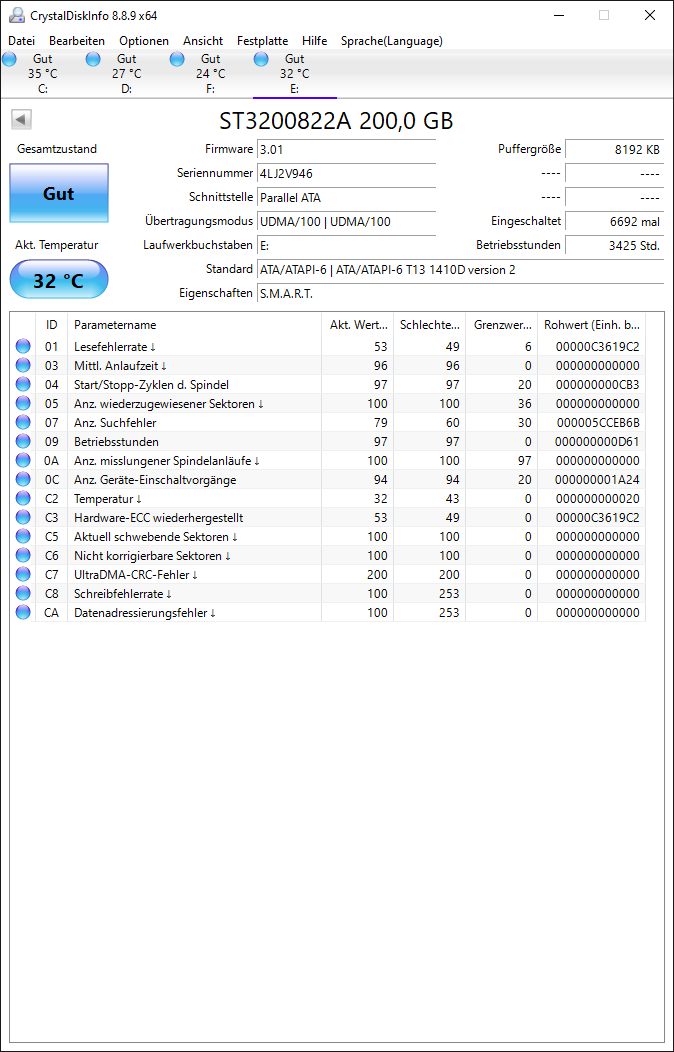Click the status orb for Datenadressierungsfehler
674x1052 pixels.
23,613
